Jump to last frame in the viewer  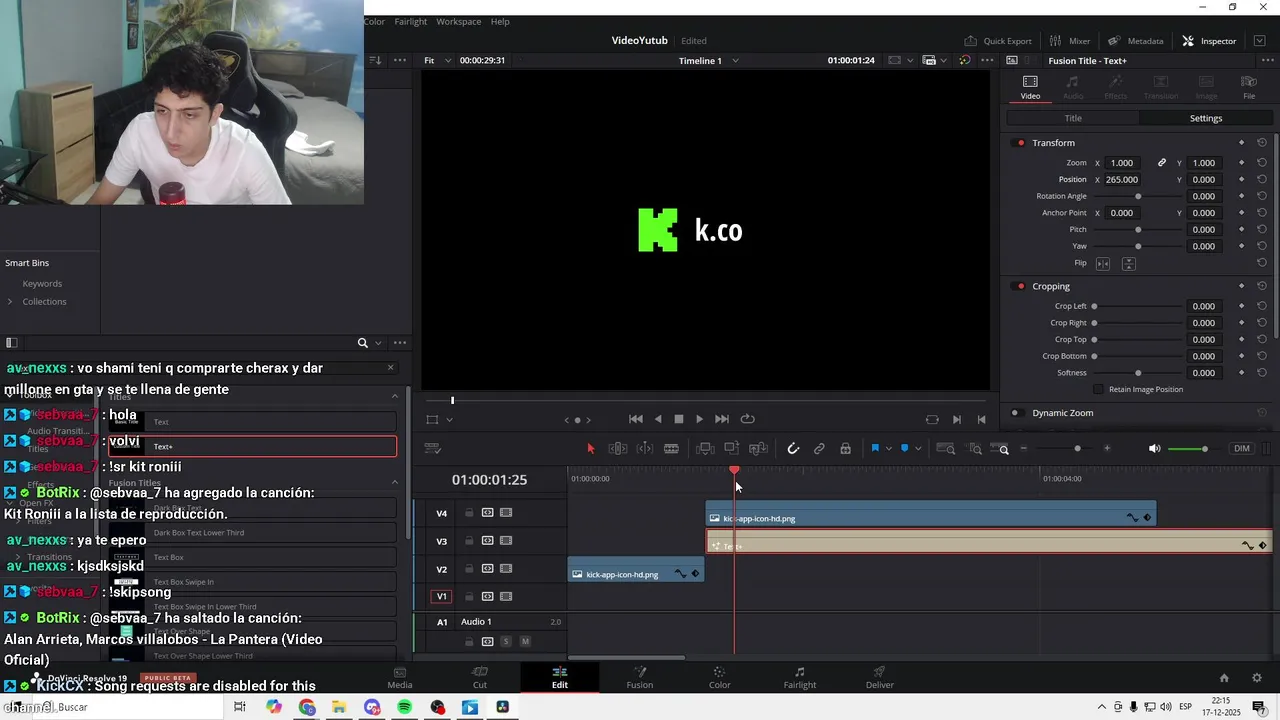722,419
